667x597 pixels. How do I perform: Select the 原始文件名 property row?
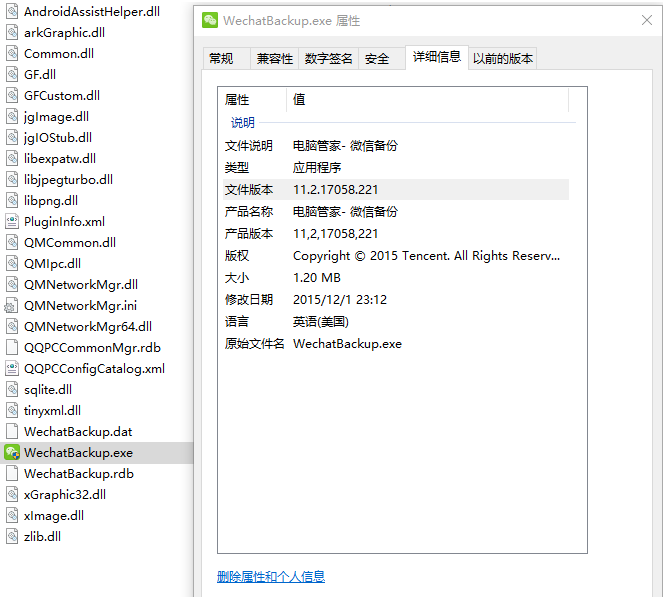tap(396, 343)
